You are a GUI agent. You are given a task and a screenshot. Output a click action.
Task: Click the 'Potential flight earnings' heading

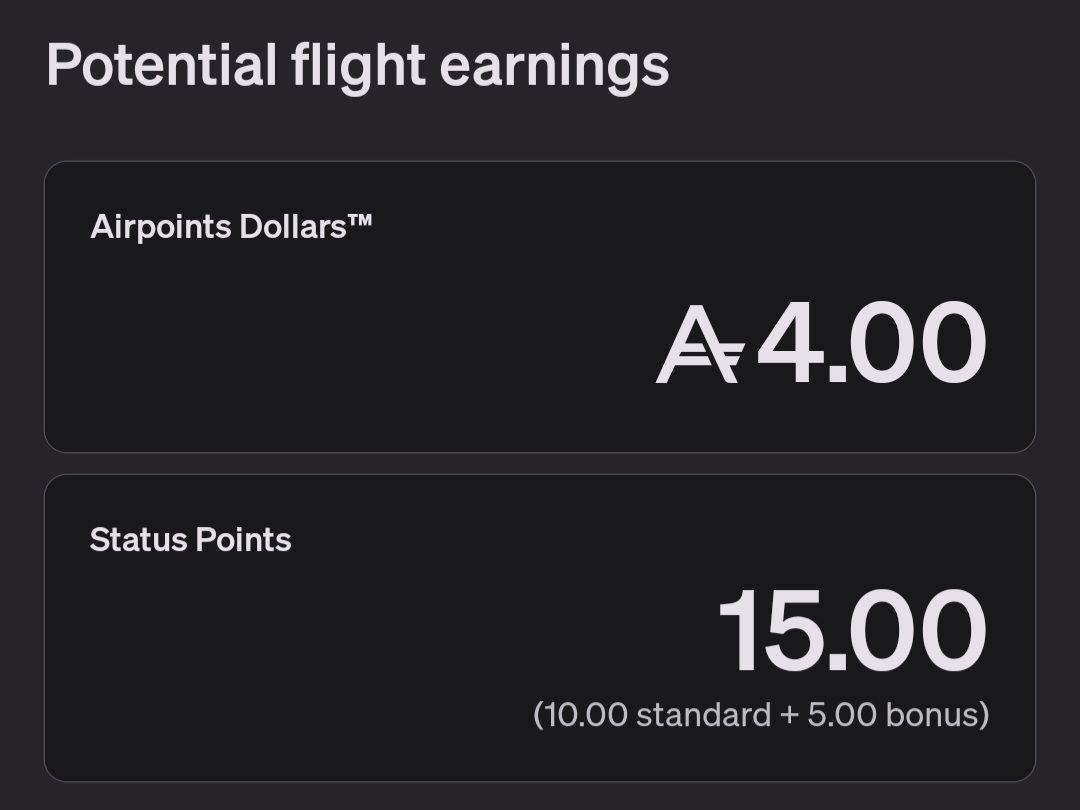tap(358, 68)
